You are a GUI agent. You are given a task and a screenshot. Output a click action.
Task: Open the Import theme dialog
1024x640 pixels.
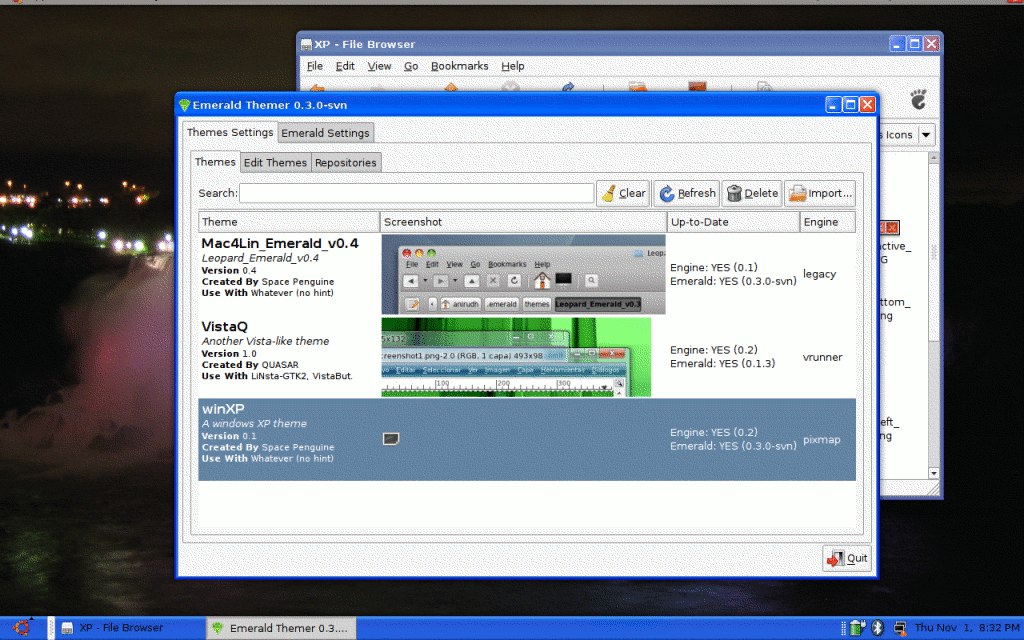pos(820,193)
